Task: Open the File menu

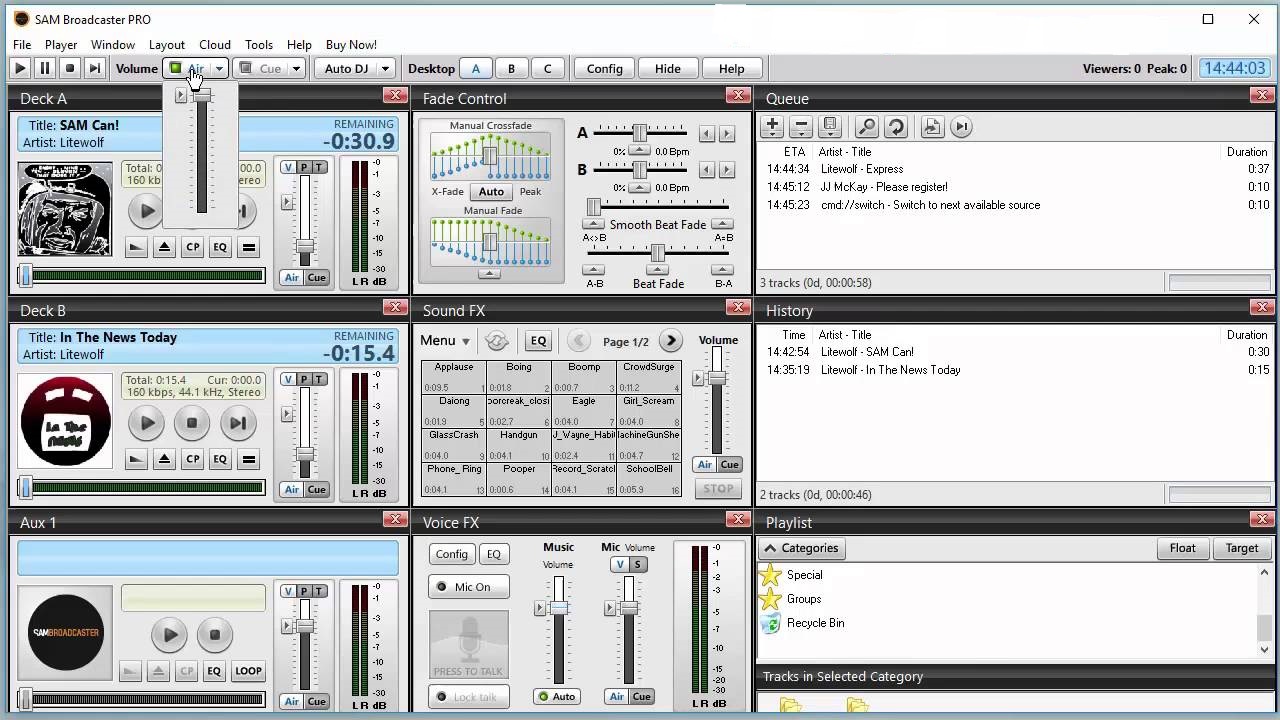Action: click(22, 45)
